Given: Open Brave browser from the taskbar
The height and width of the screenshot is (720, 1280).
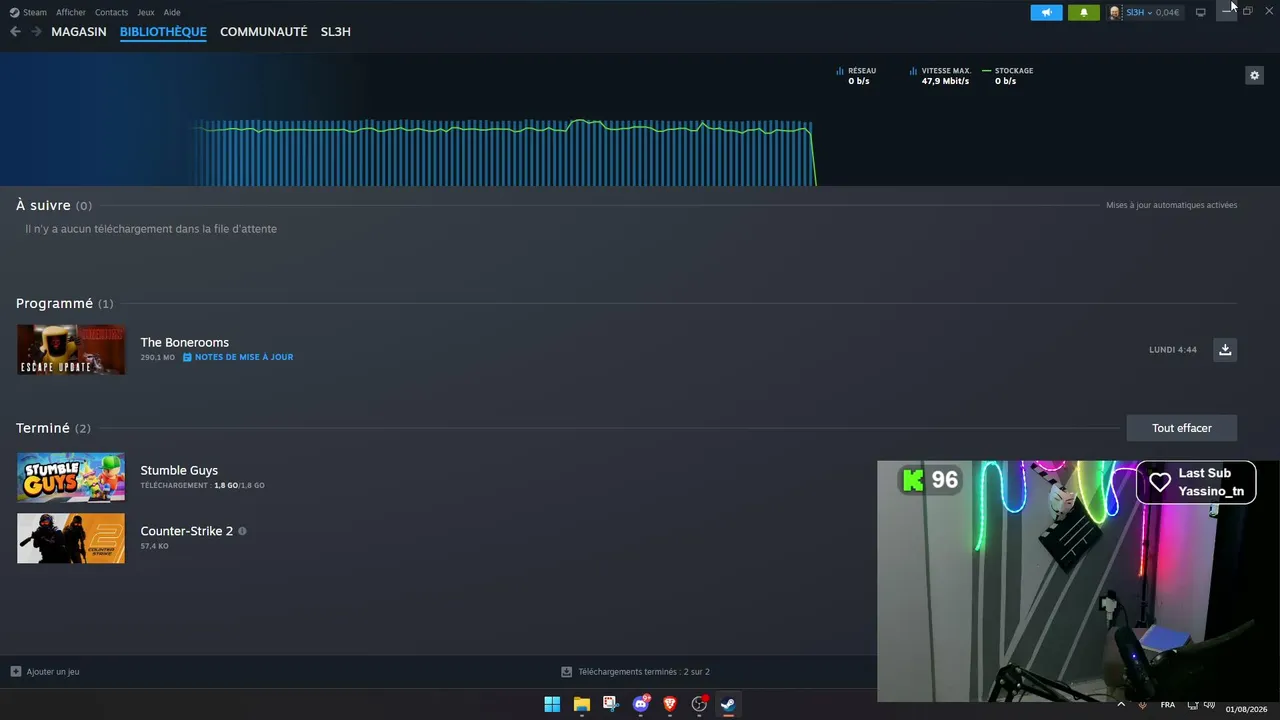Looking at the screenshot, I should 670,704.
